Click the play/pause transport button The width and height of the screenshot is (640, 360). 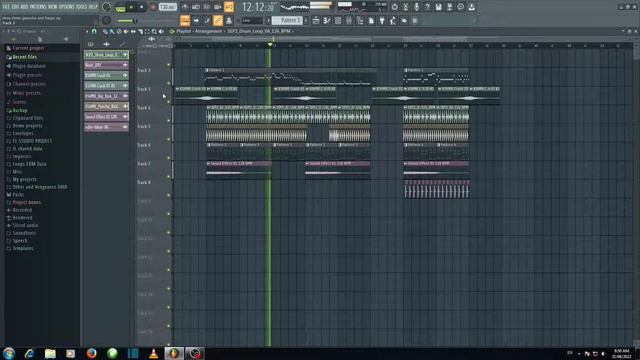131,7
